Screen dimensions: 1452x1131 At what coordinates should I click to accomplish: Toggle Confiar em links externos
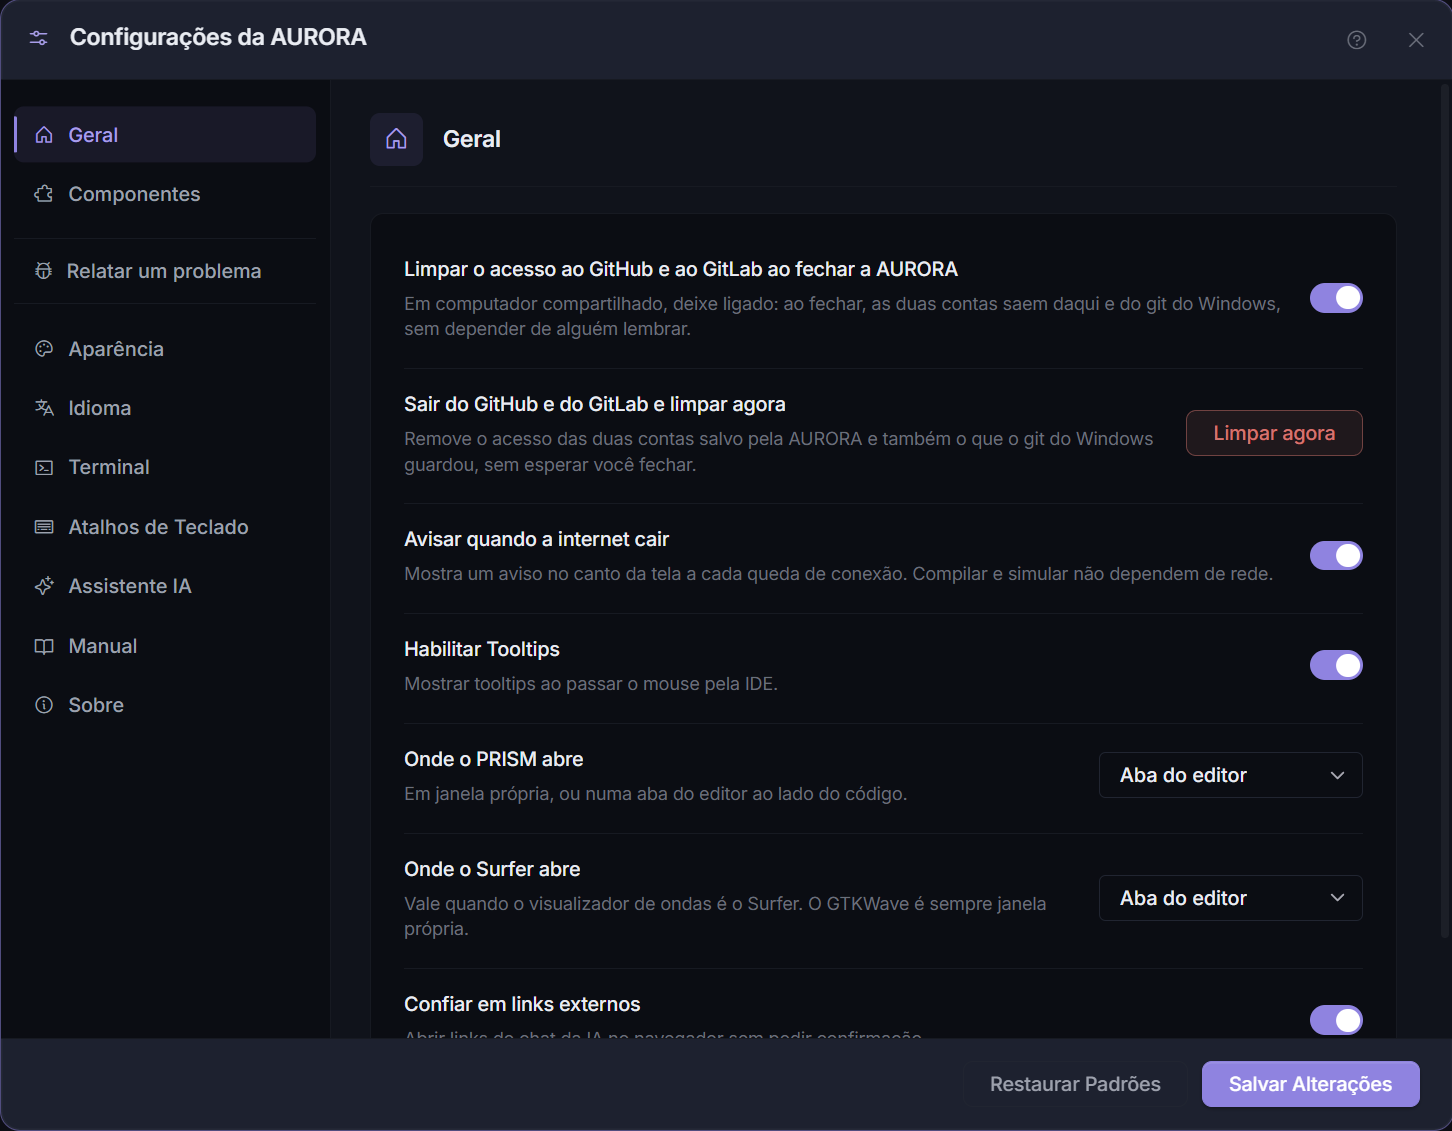(1336, 1020)
